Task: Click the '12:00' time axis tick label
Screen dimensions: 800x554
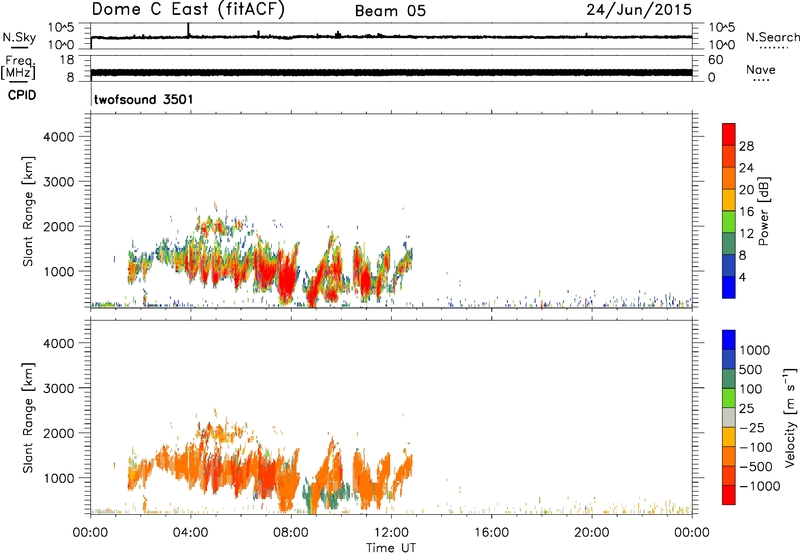Action: 391,533
